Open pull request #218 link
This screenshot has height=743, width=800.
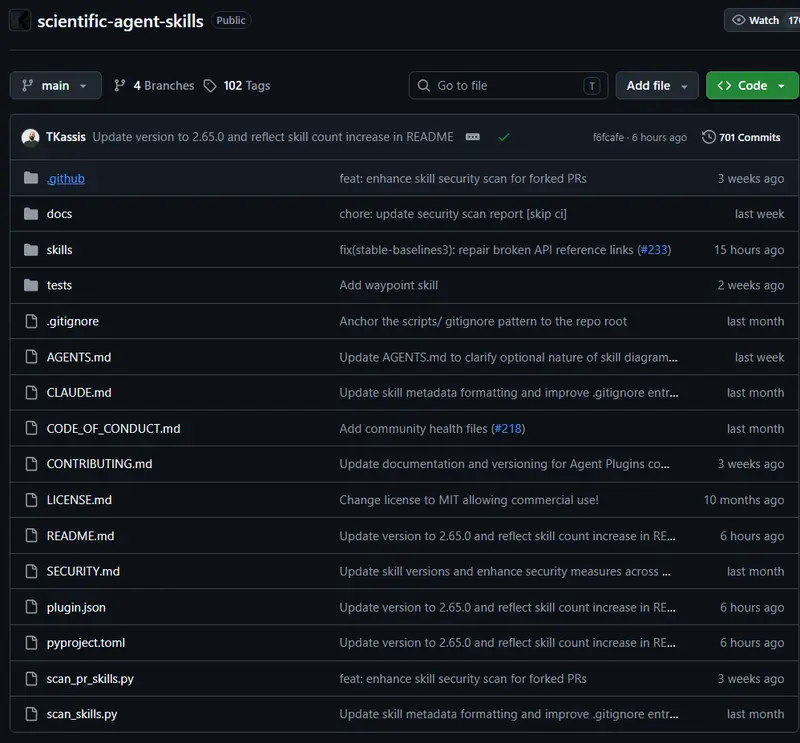point(508,429)
